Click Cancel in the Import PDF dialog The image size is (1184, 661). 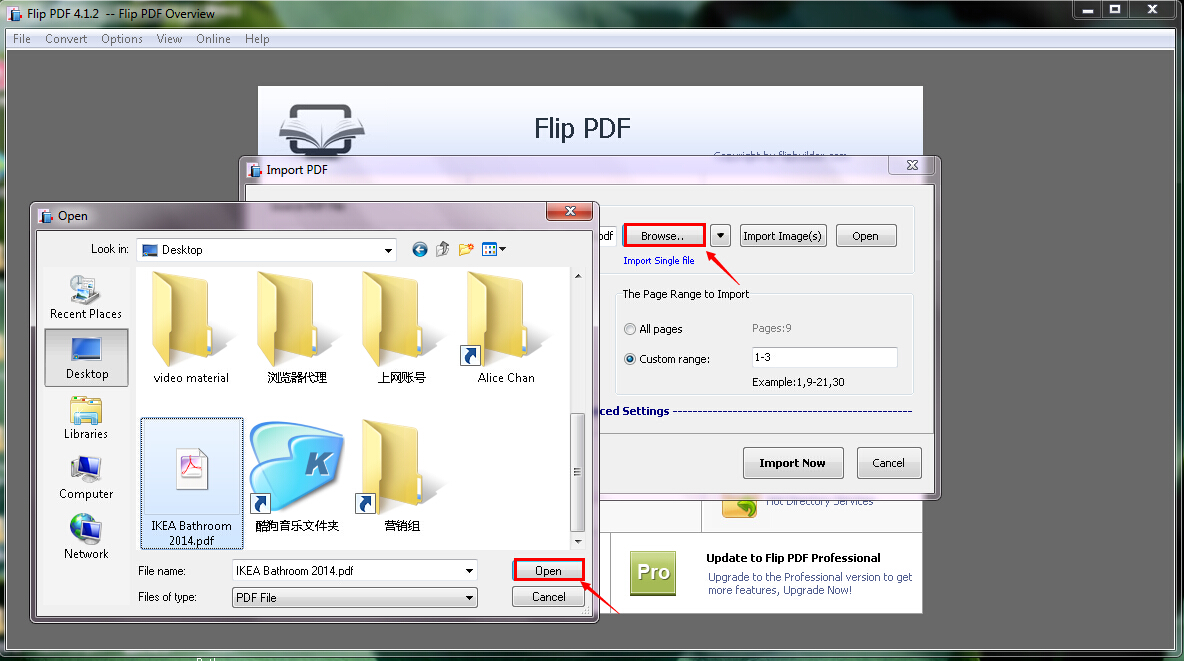[x=888, y=463]
